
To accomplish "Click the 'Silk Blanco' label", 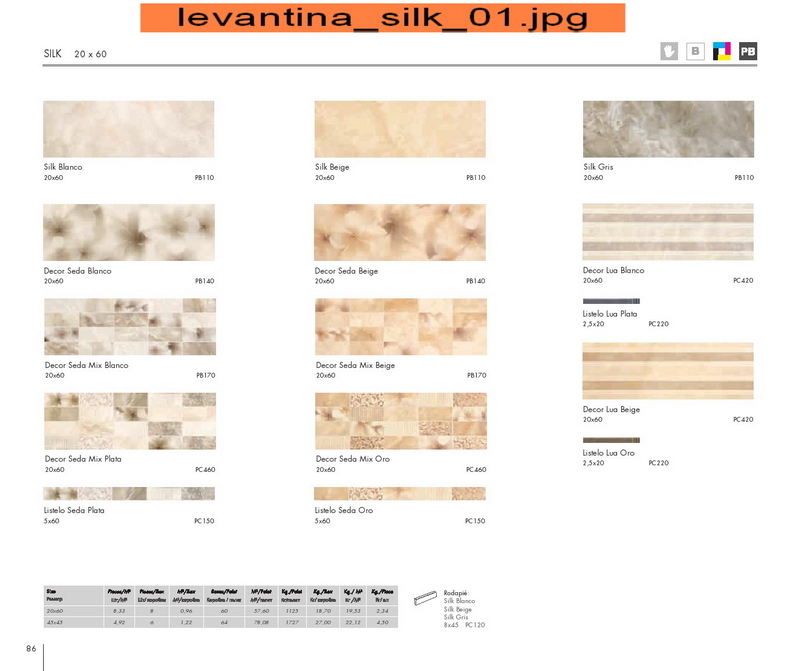I will [63, 167].
